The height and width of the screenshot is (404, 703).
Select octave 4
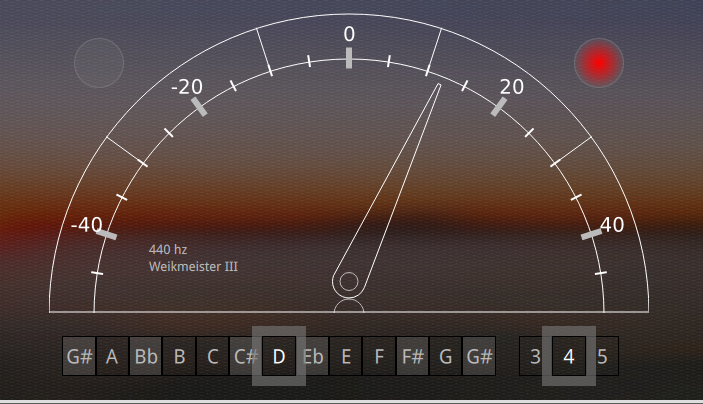568,356
